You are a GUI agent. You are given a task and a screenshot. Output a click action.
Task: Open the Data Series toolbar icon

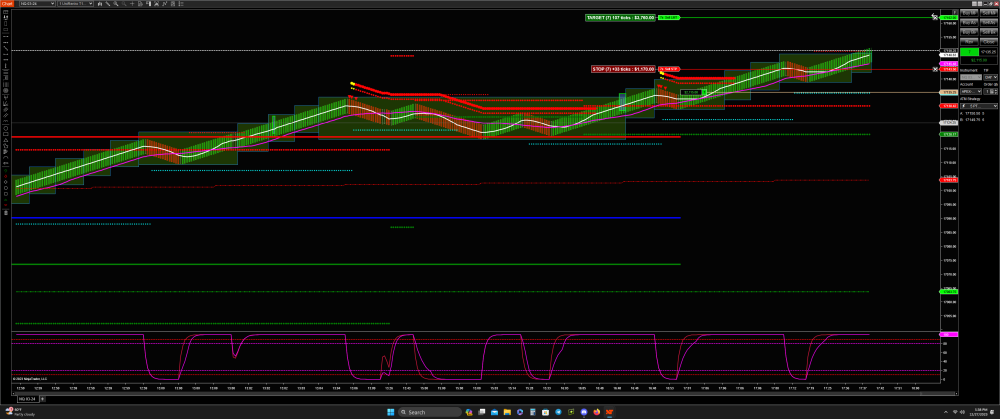100,4
